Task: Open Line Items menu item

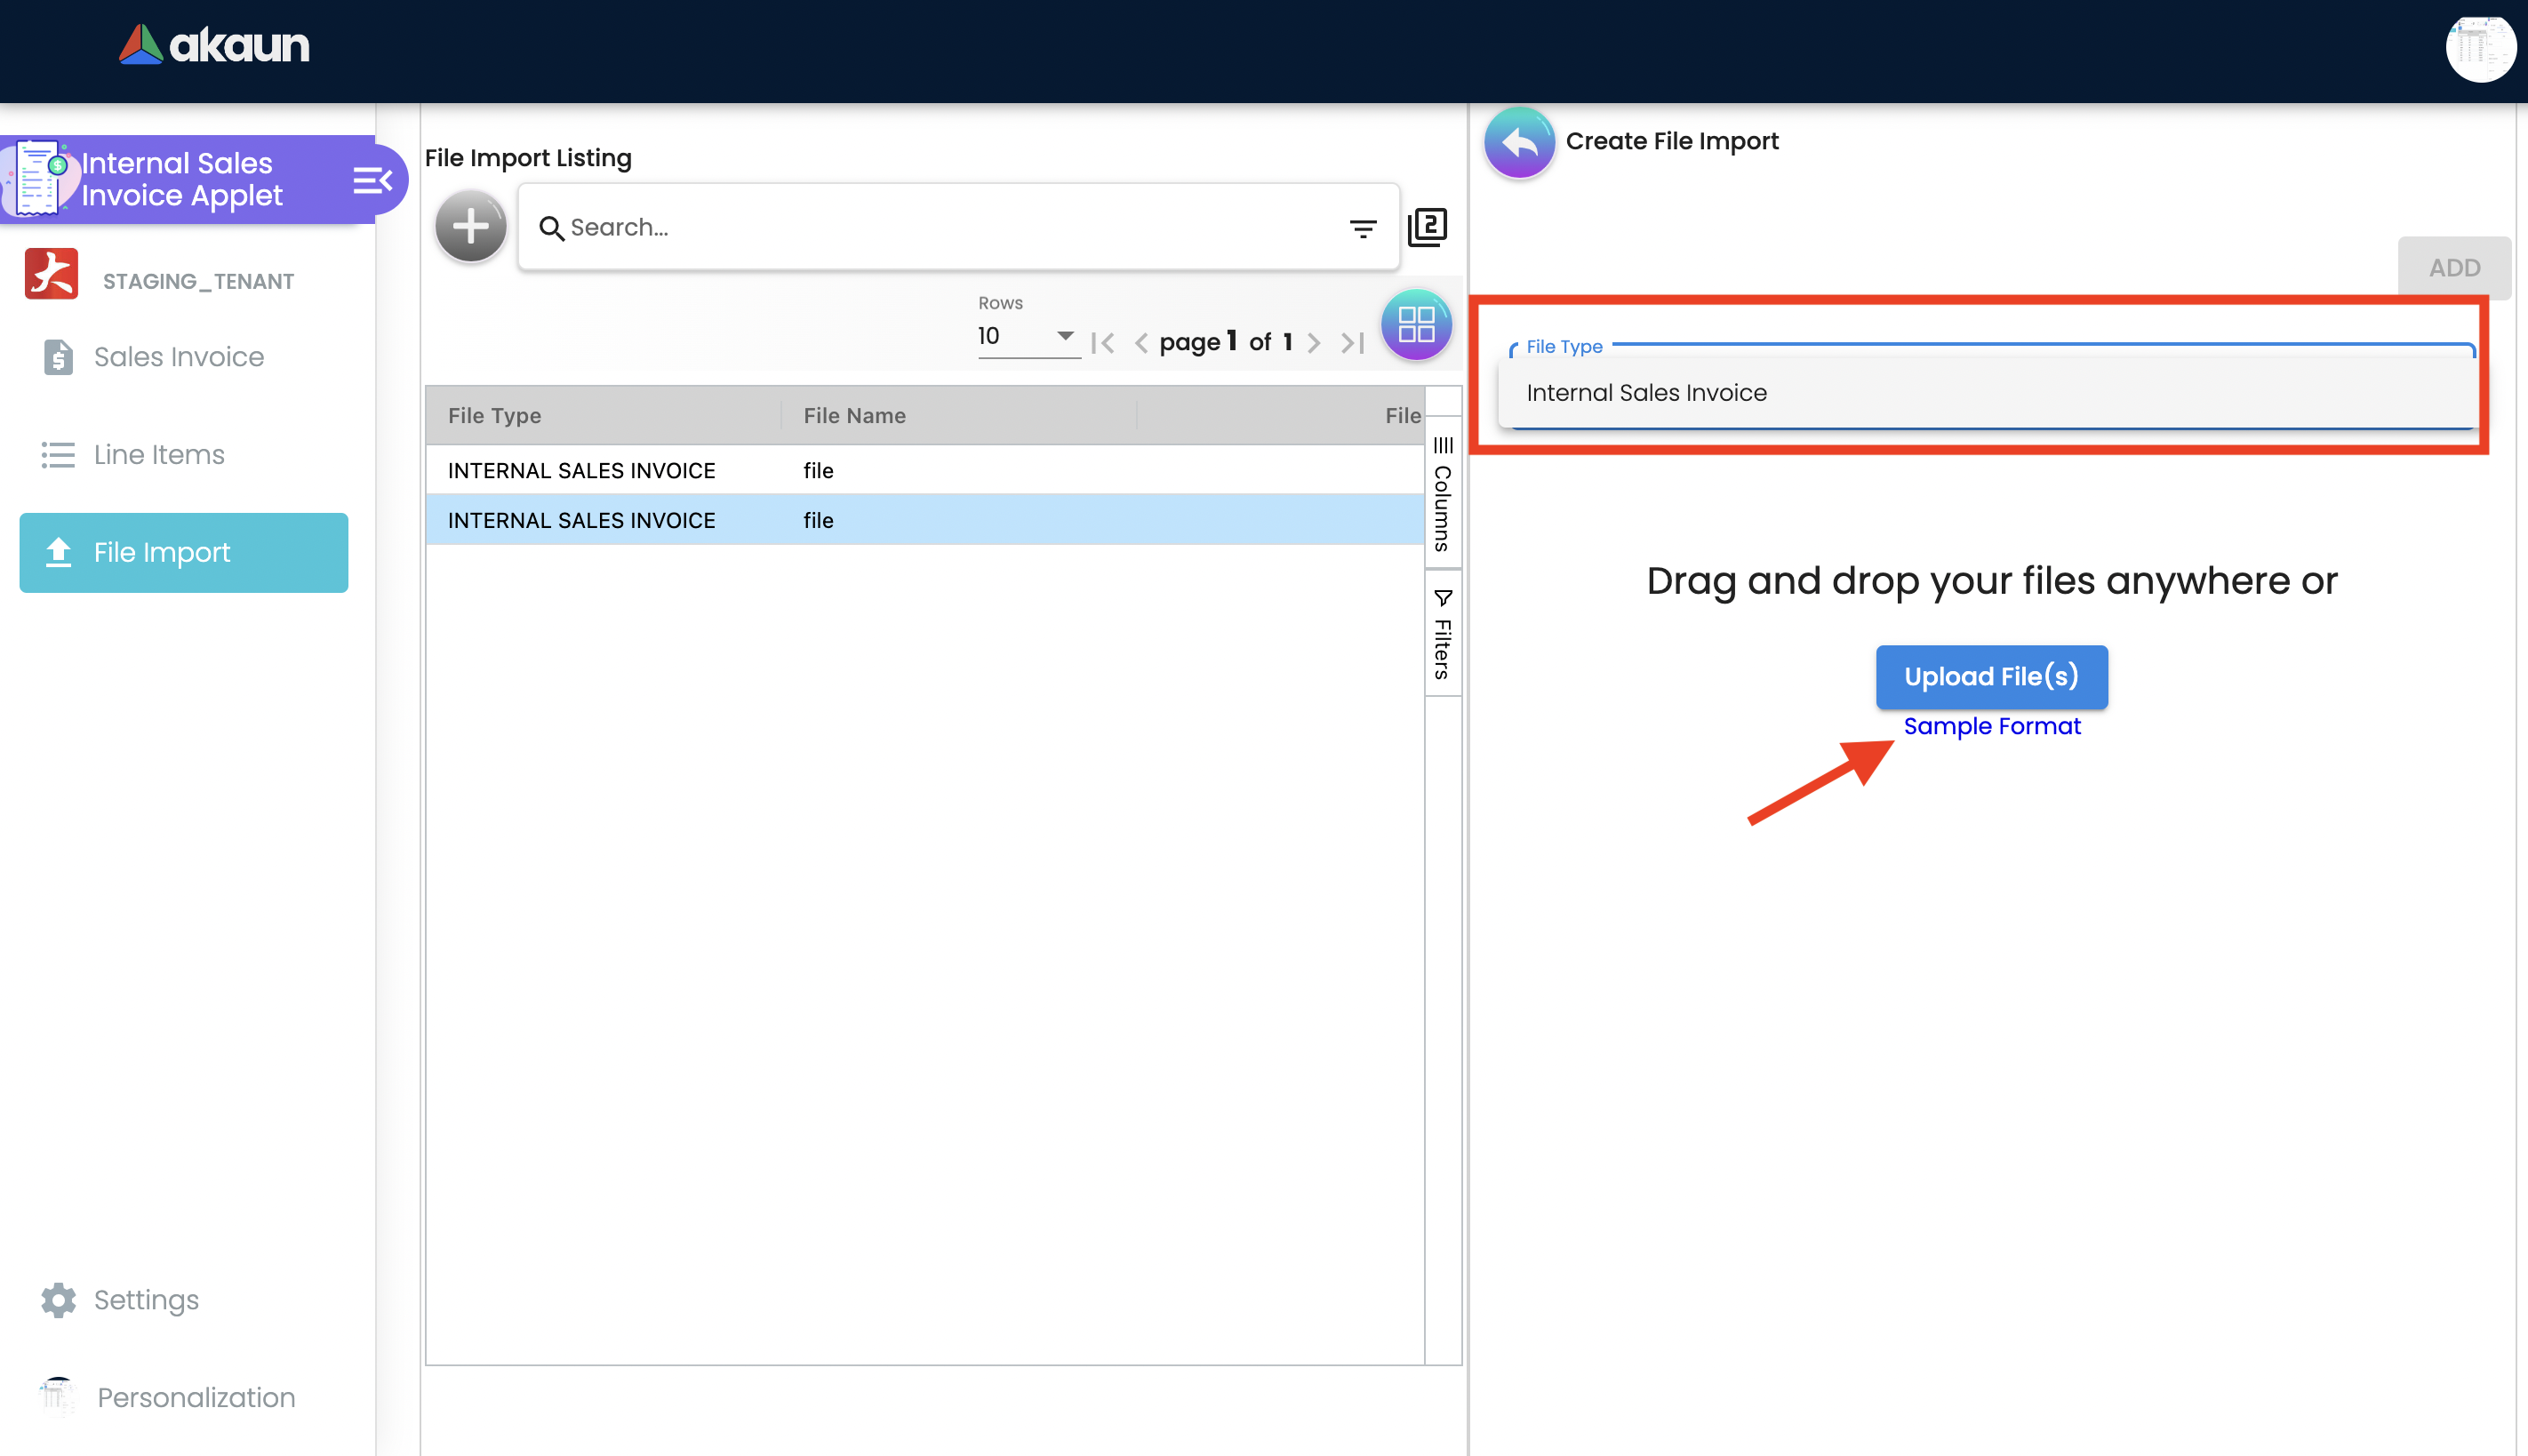Action: click(159, 455)
